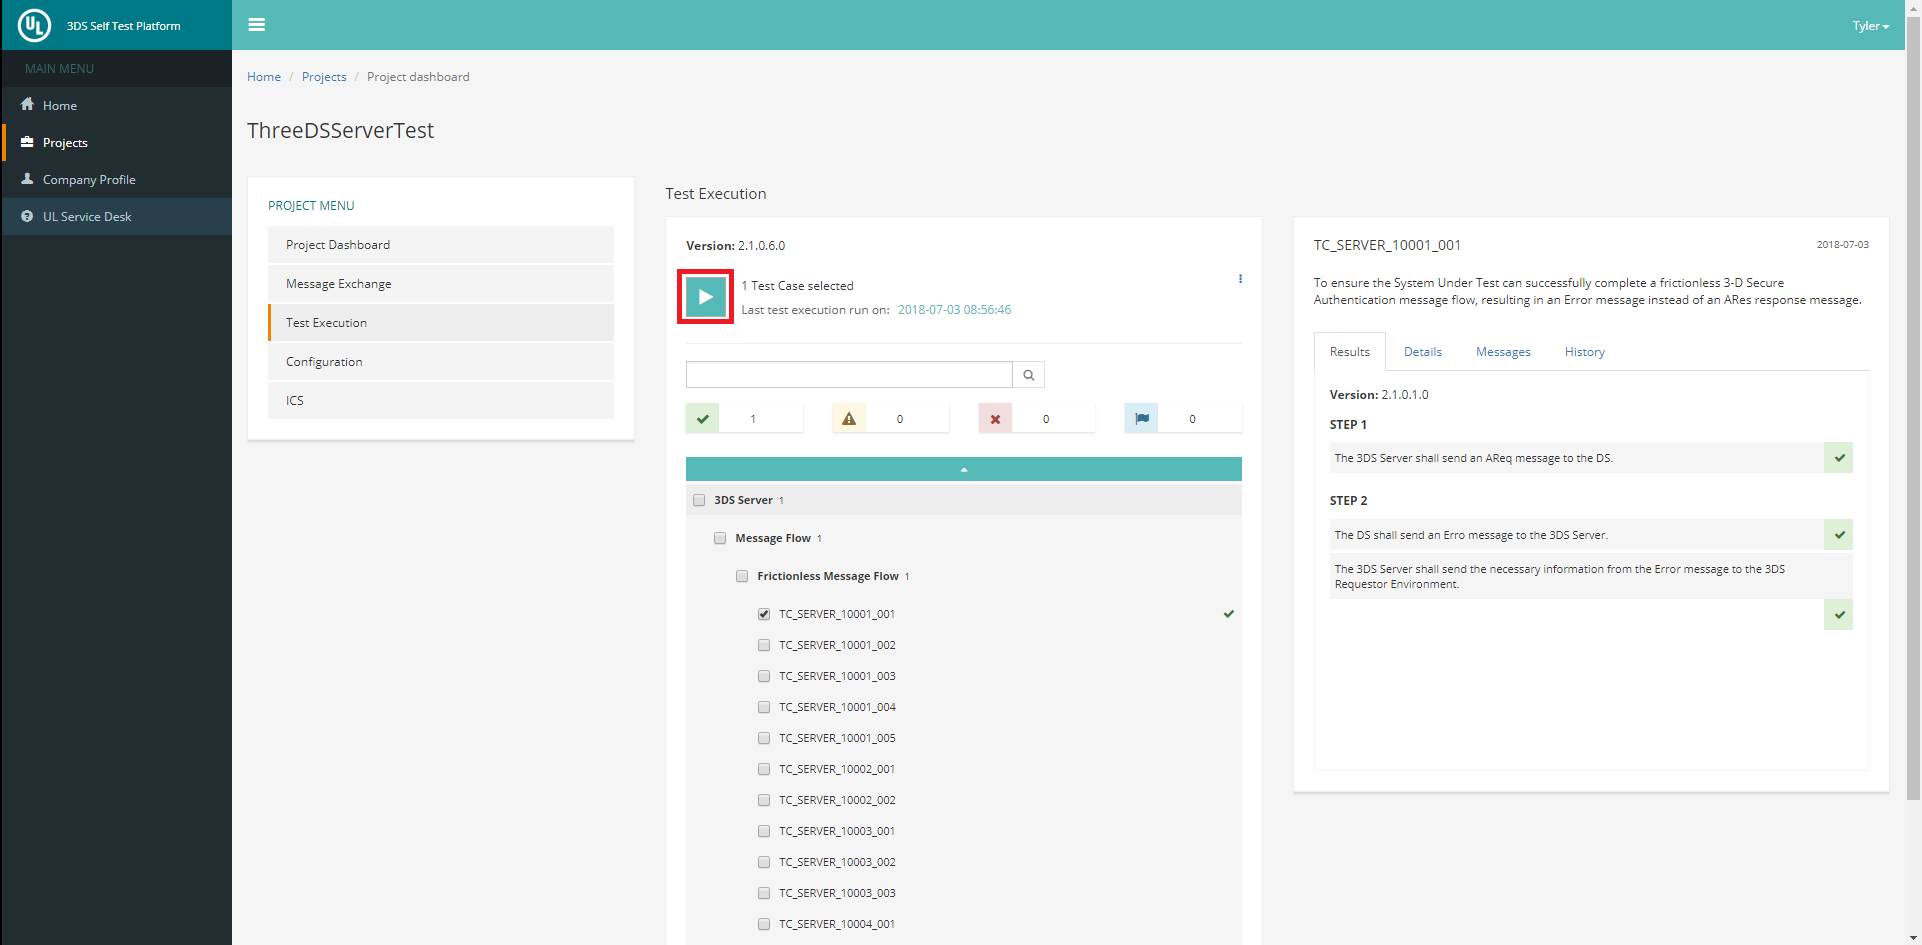The height and width of the screenshot is (945, 1922).
Task: Focus the test case search field
Action: 849,375
